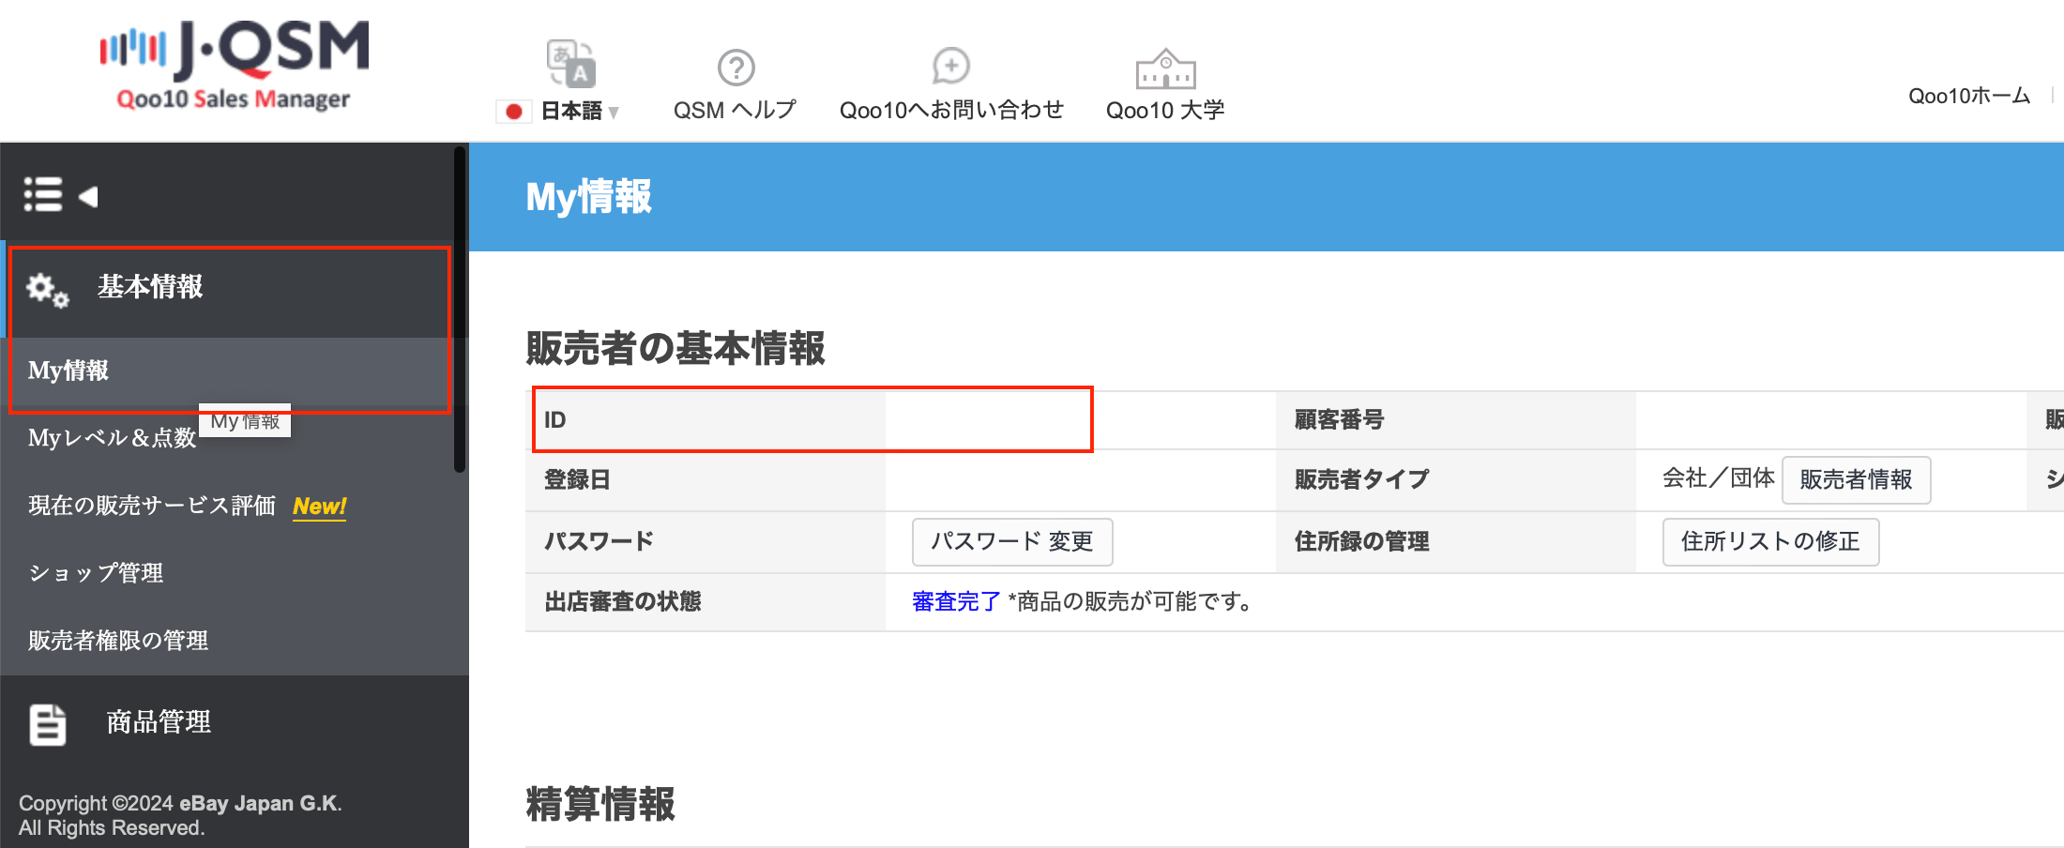Go to Qoo10ホーム
Image resolution: width=2064 pixels, height=848 pixels.
(1968, 95)
